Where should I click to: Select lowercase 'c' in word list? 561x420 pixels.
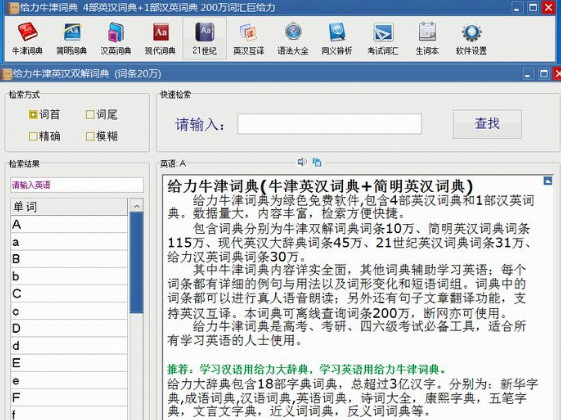(x=69, y=311)
